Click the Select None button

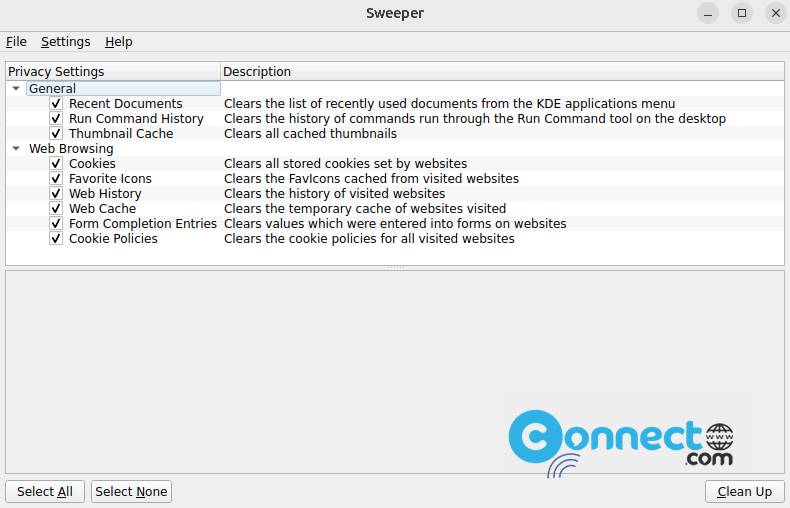131,492
